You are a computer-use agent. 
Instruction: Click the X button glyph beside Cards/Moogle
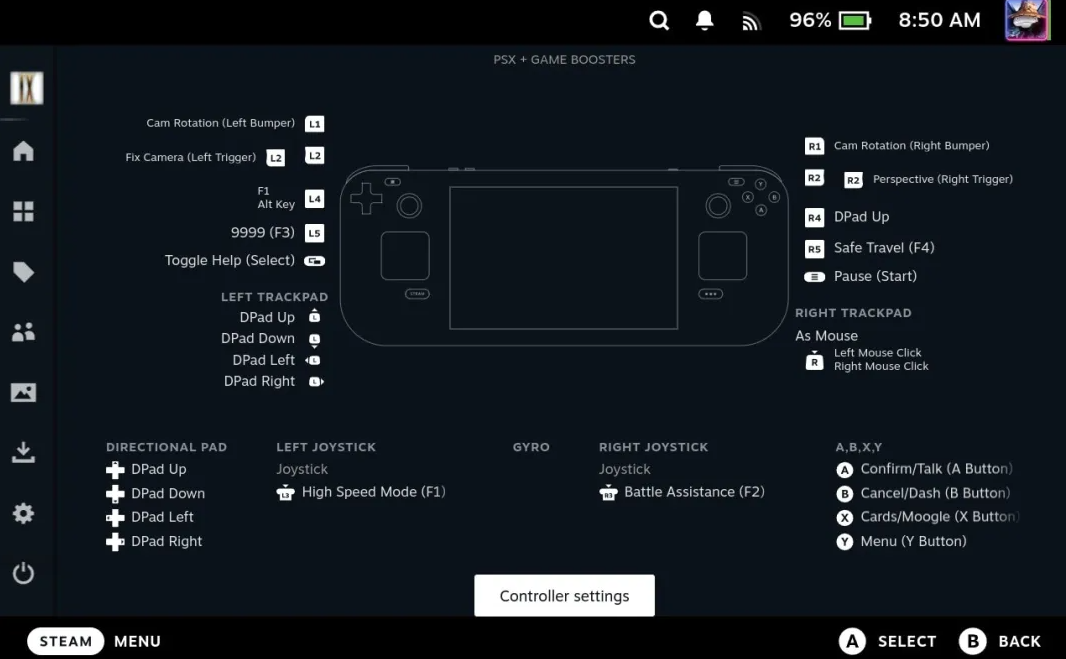pyautogui.click(x=844, y=518)
